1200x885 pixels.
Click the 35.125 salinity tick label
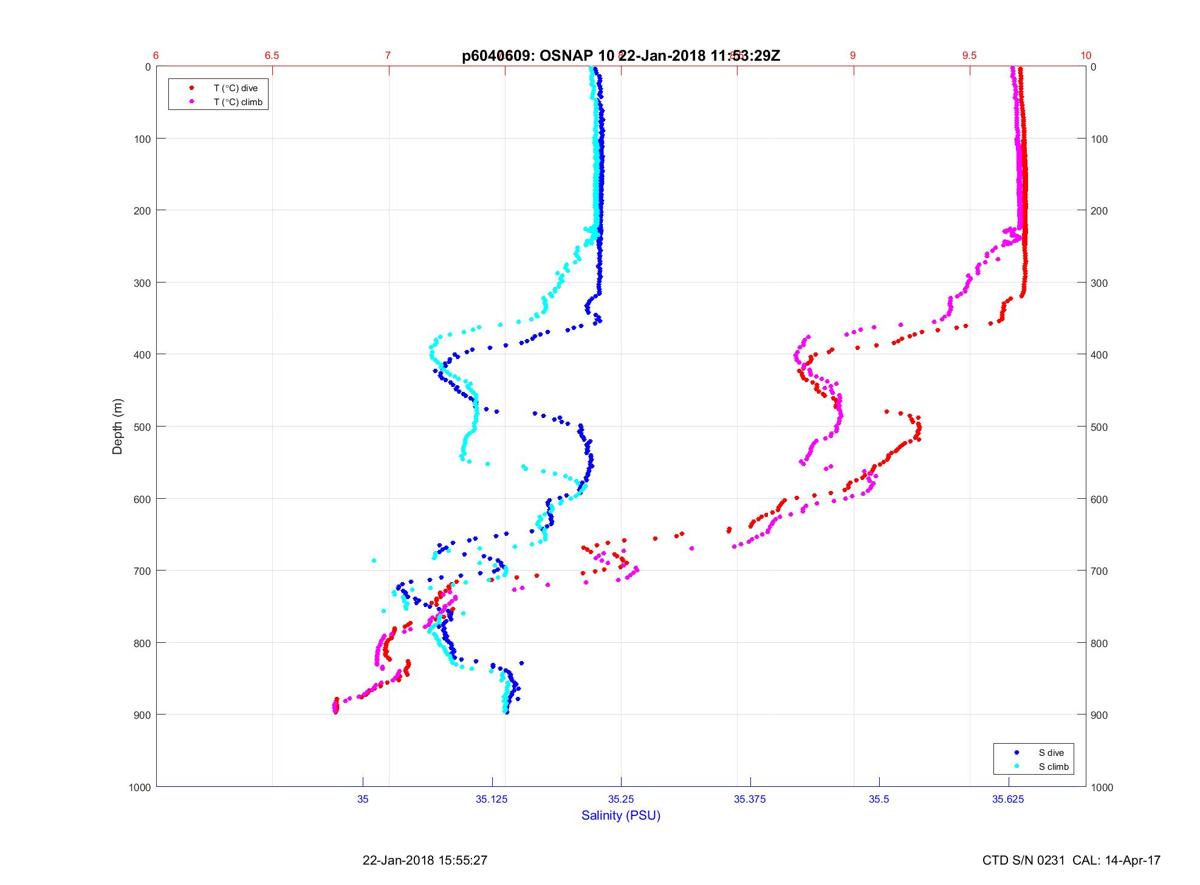[492, 799]
